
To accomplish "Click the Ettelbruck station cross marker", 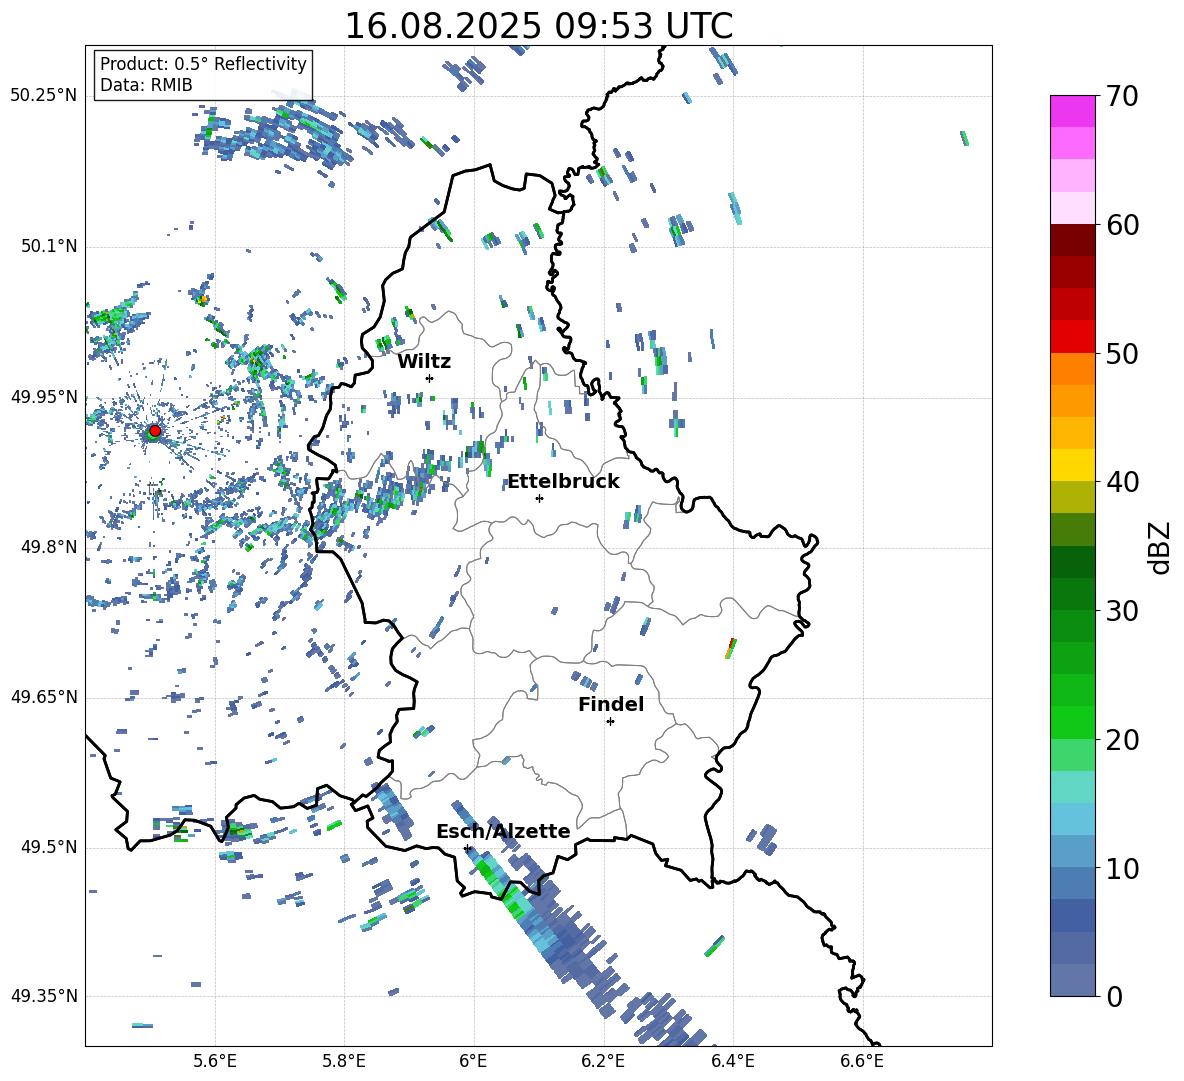I will coord(539,498).
